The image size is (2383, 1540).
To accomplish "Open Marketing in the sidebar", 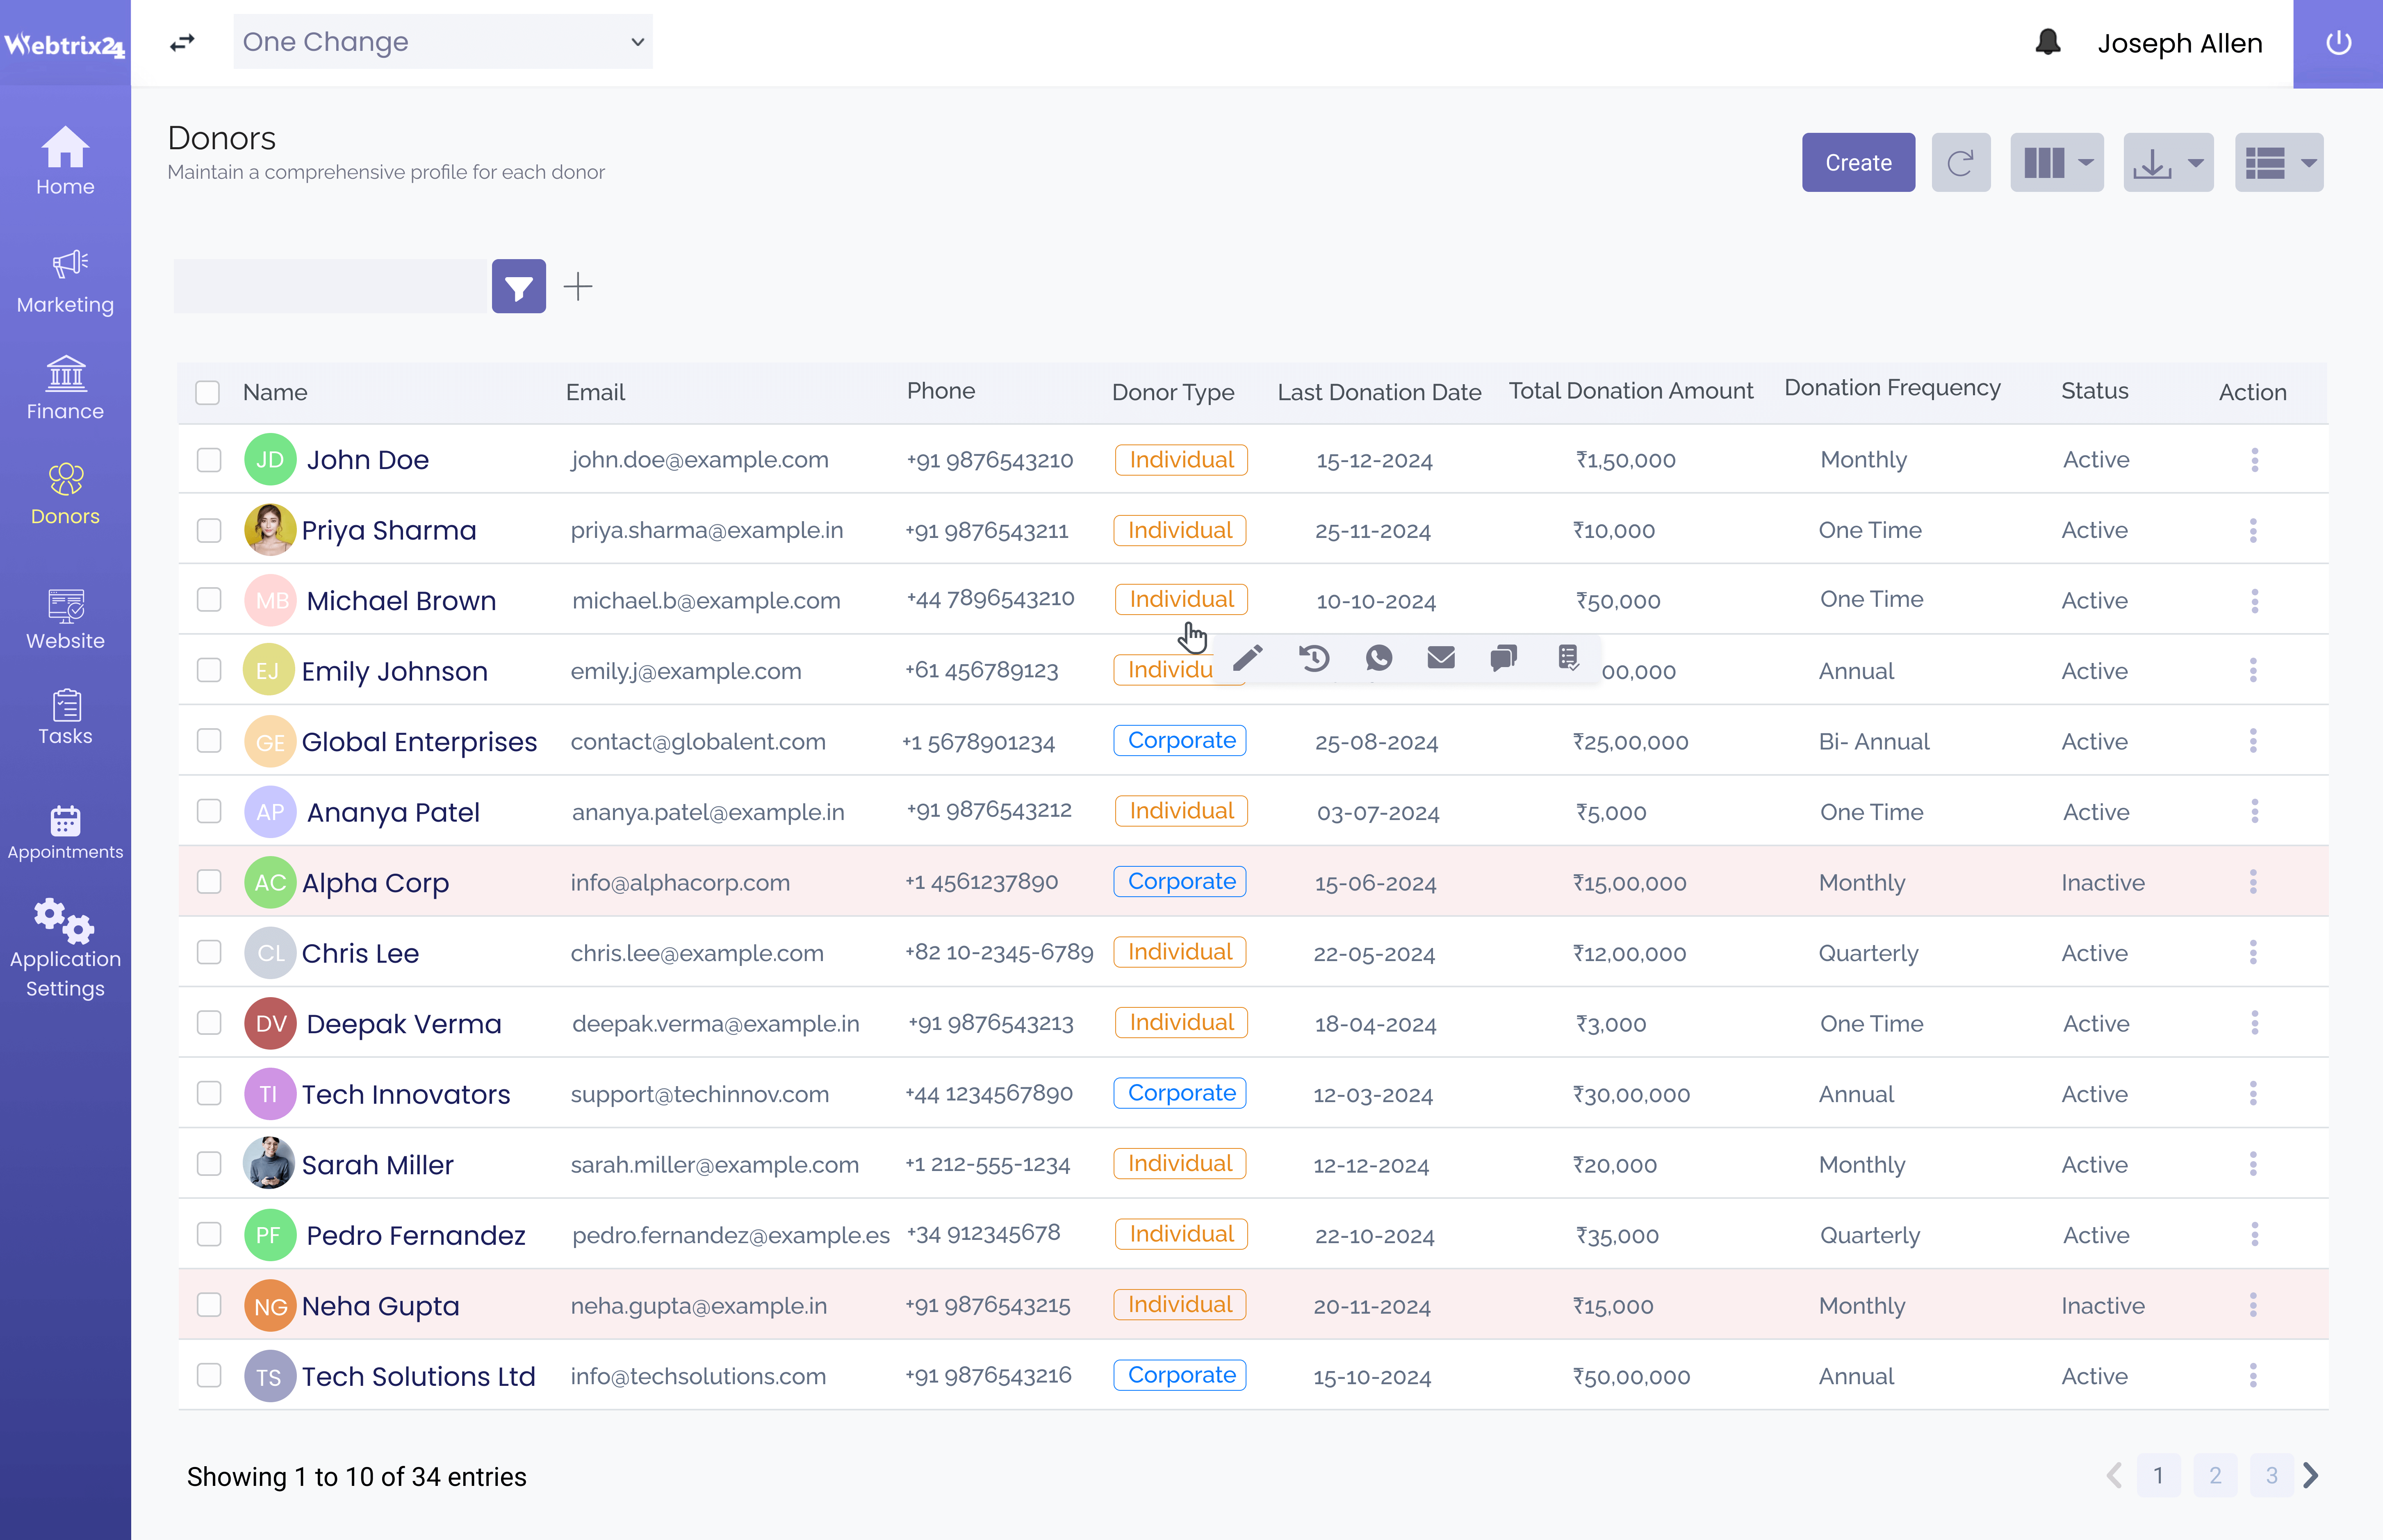I will point(65,282).
